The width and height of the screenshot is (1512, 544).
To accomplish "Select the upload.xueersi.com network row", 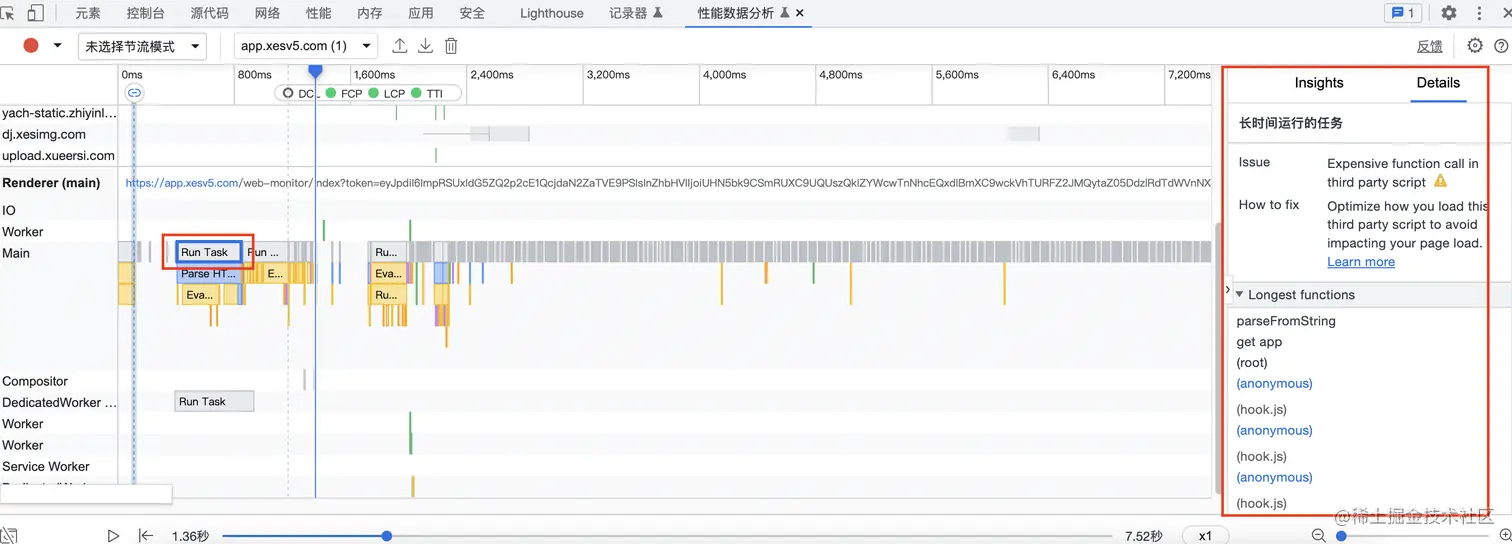I will 59,155.
